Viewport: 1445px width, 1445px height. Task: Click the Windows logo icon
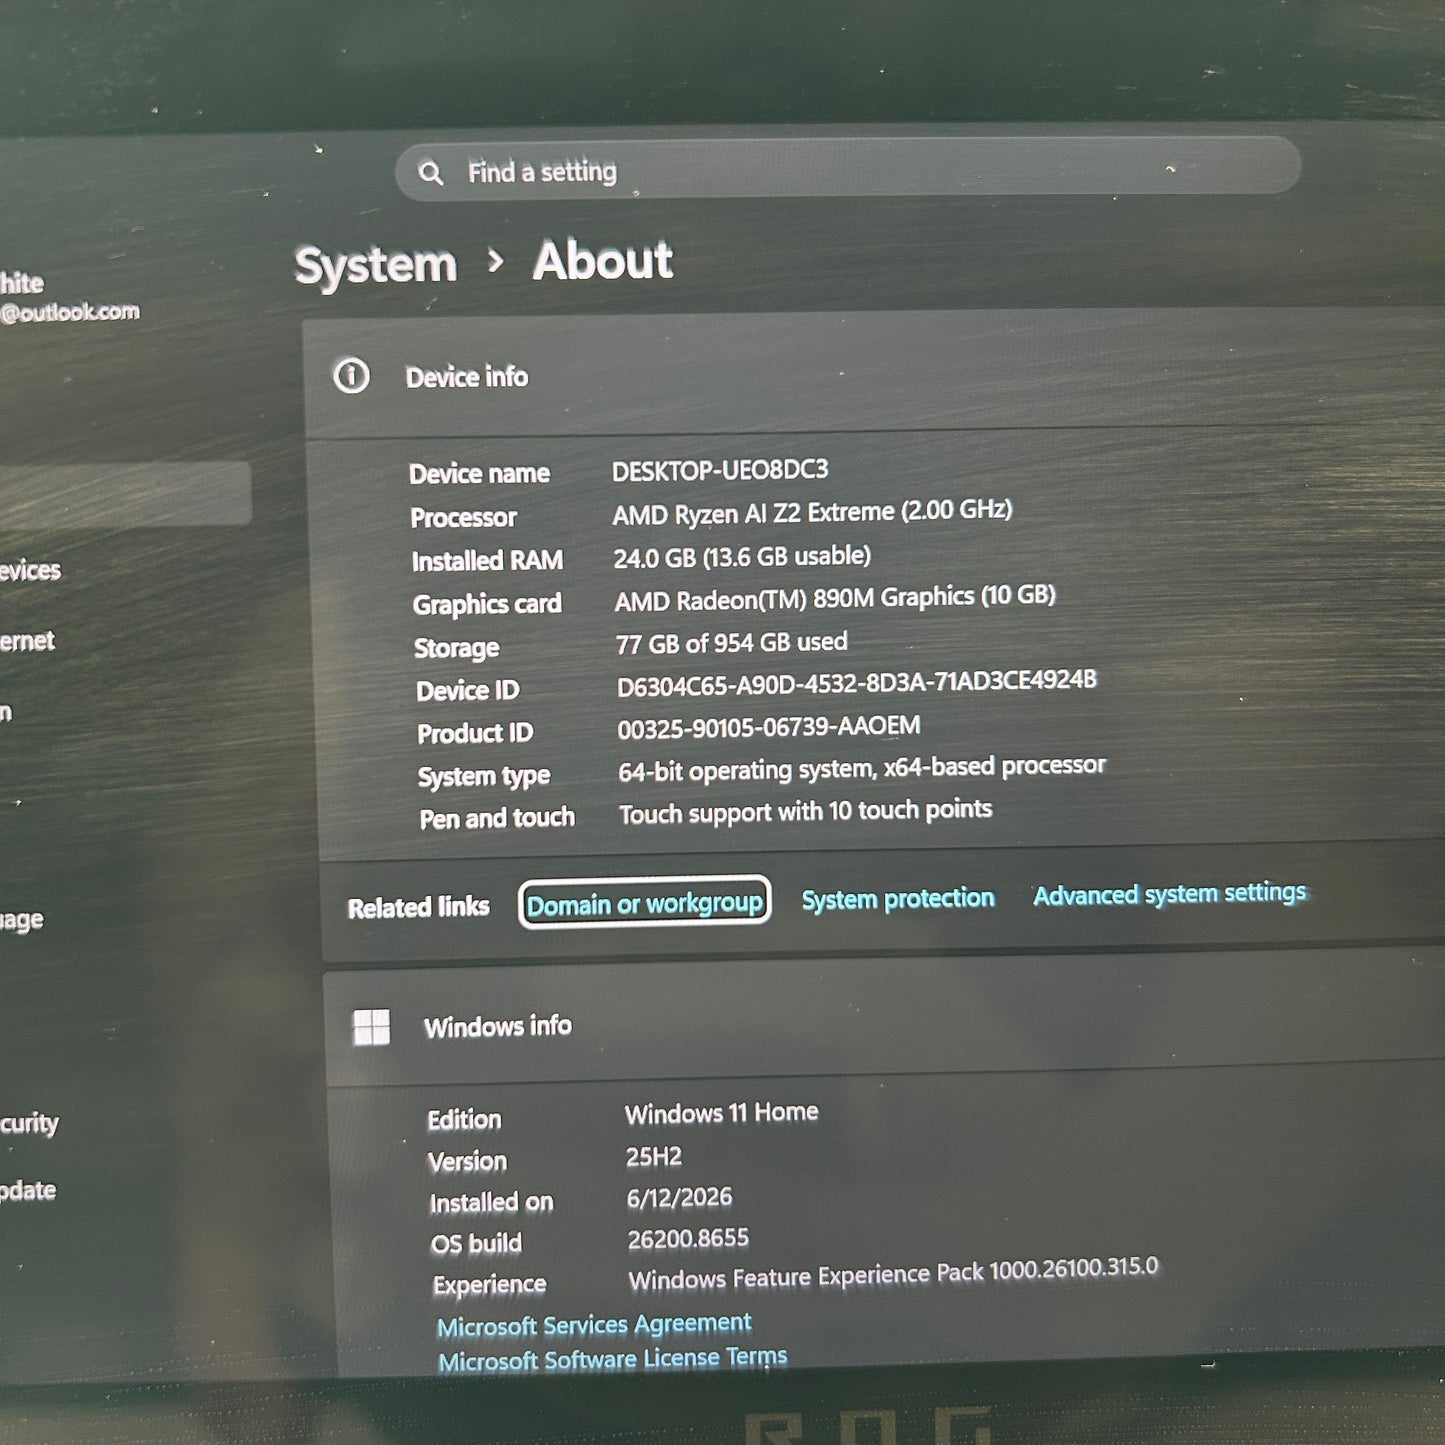click(372, 1027)
